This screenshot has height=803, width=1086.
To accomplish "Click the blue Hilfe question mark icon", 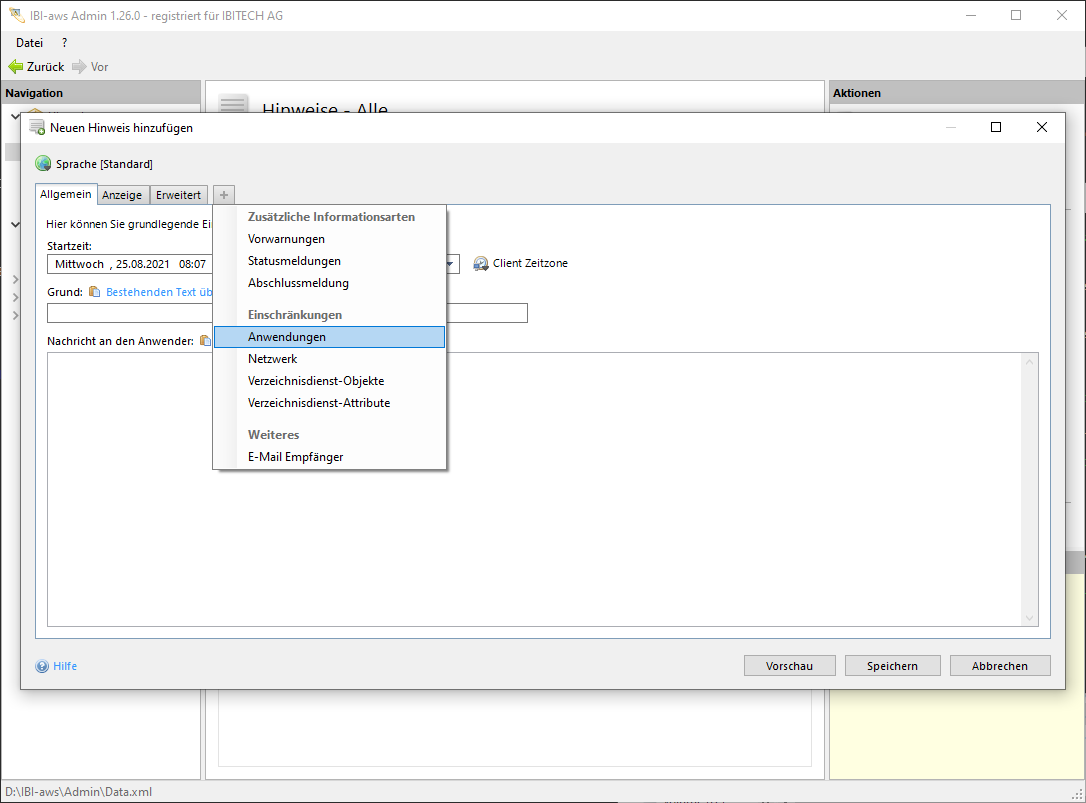I will click(42, 666).
